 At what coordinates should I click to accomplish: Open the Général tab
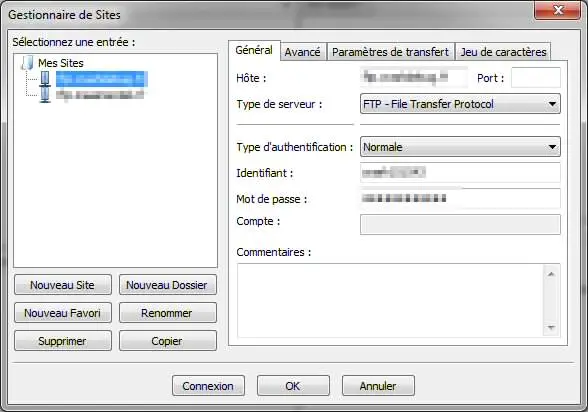pyautogui.click(x=254, y=50)
